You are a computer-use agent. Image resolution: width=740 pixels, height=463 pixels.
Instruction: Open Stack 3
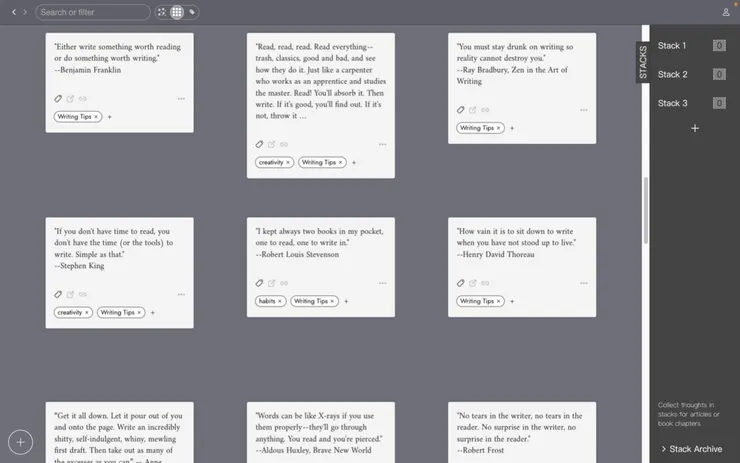point(673,103)
